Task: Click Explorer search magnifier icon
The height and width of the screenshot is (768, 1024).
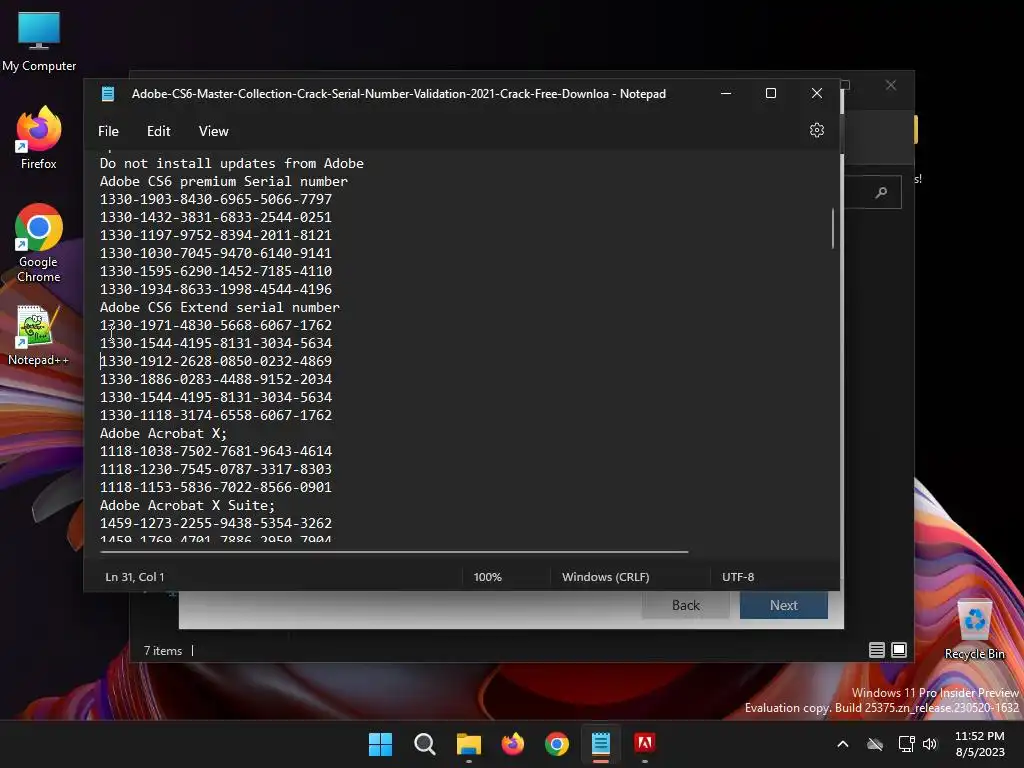Action: [x=881, y=192]
